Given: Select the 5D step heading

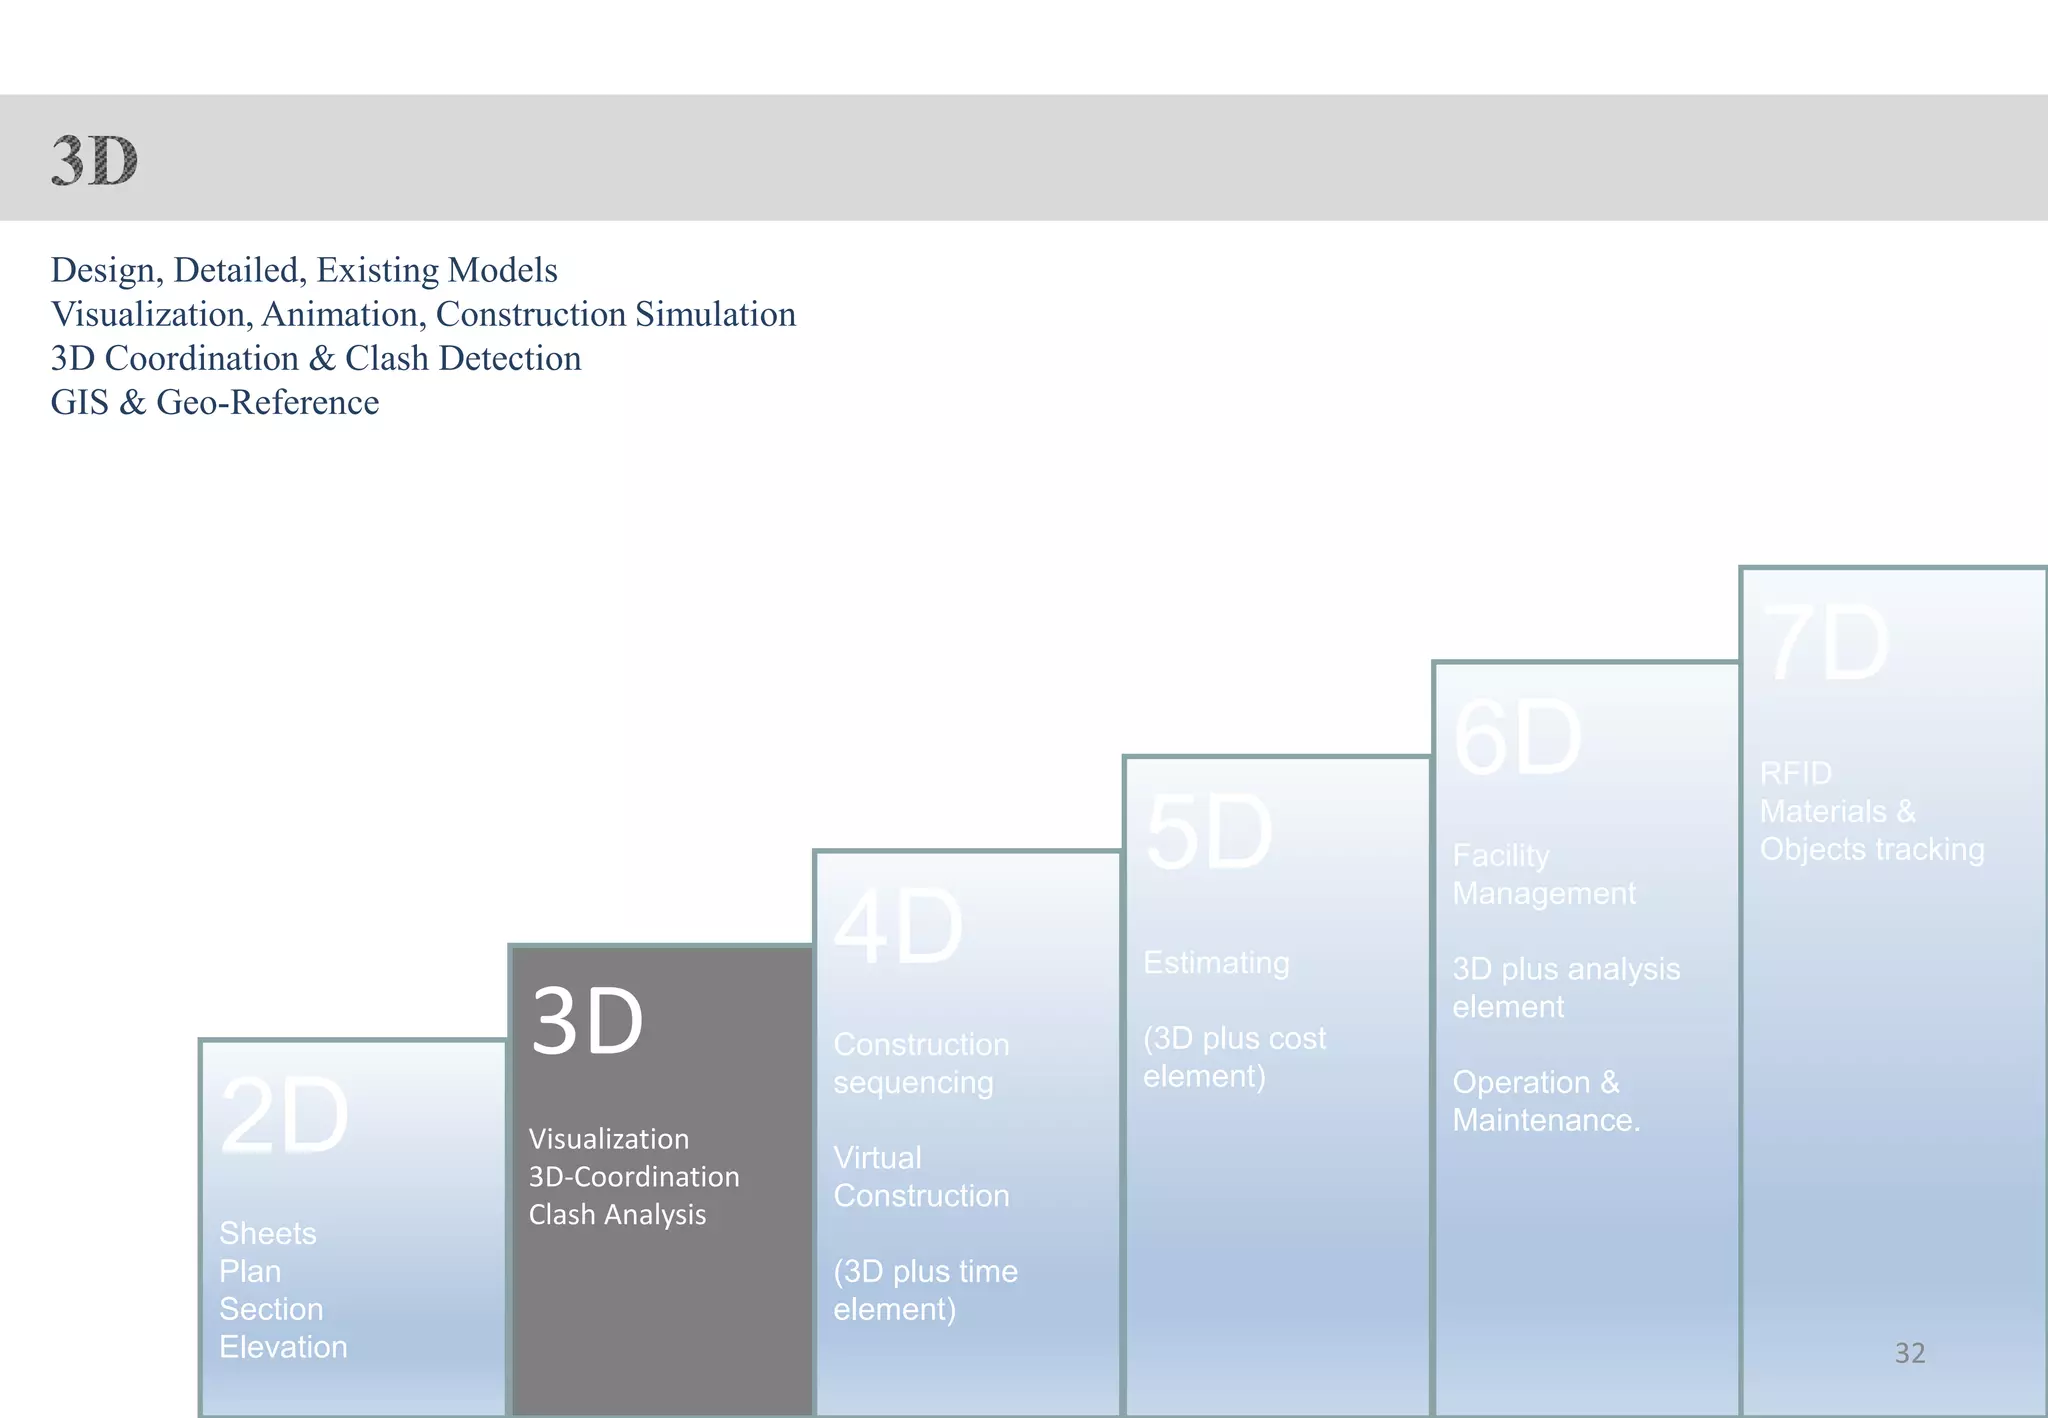Looking at the screenshot, I should click(1208, 833).
